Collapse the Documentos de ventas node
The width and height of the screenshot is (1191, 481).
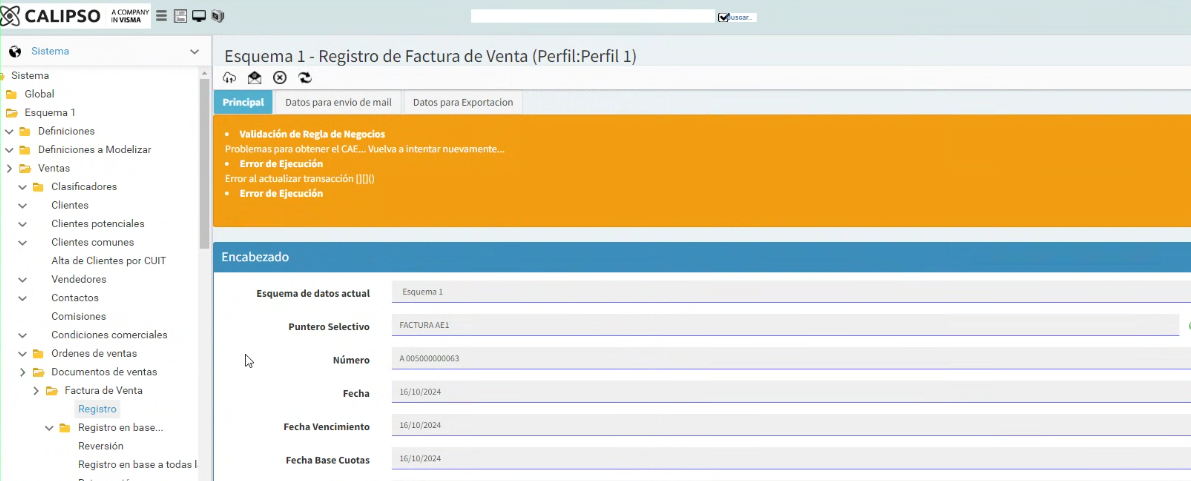[23, 372]
